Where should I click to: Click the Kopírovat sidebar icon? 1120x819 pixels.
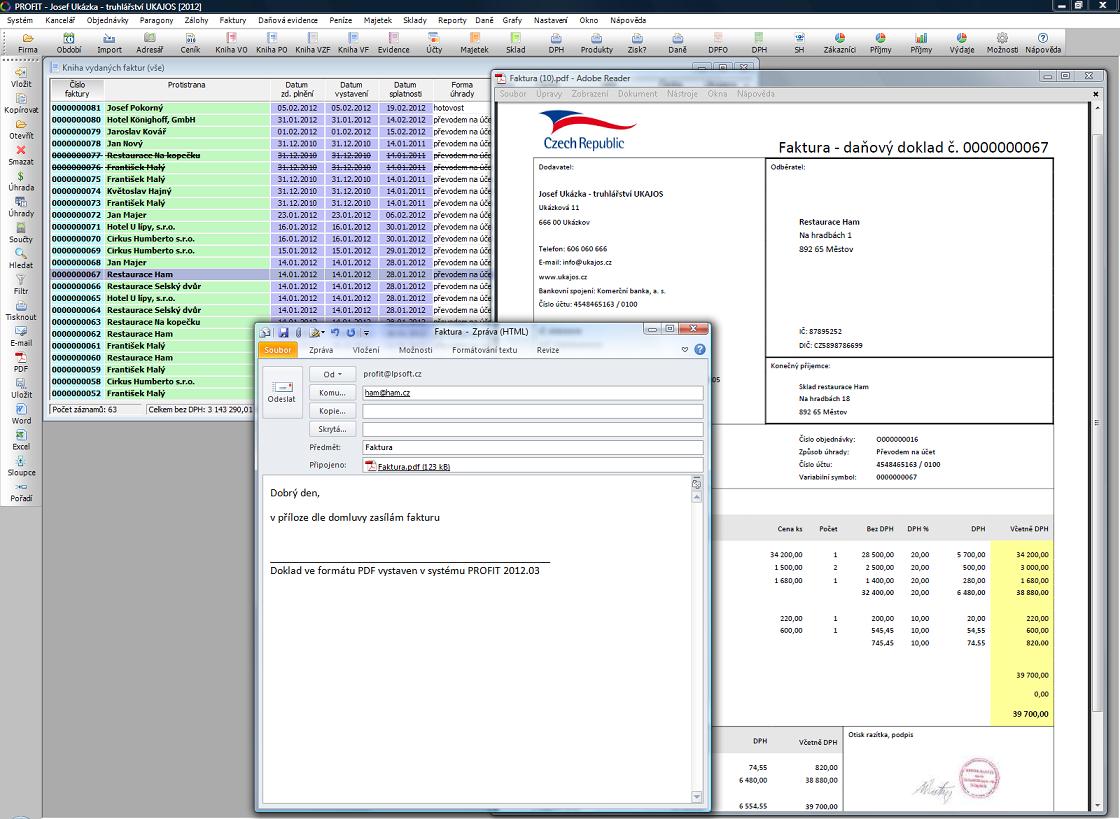point(21,104)
